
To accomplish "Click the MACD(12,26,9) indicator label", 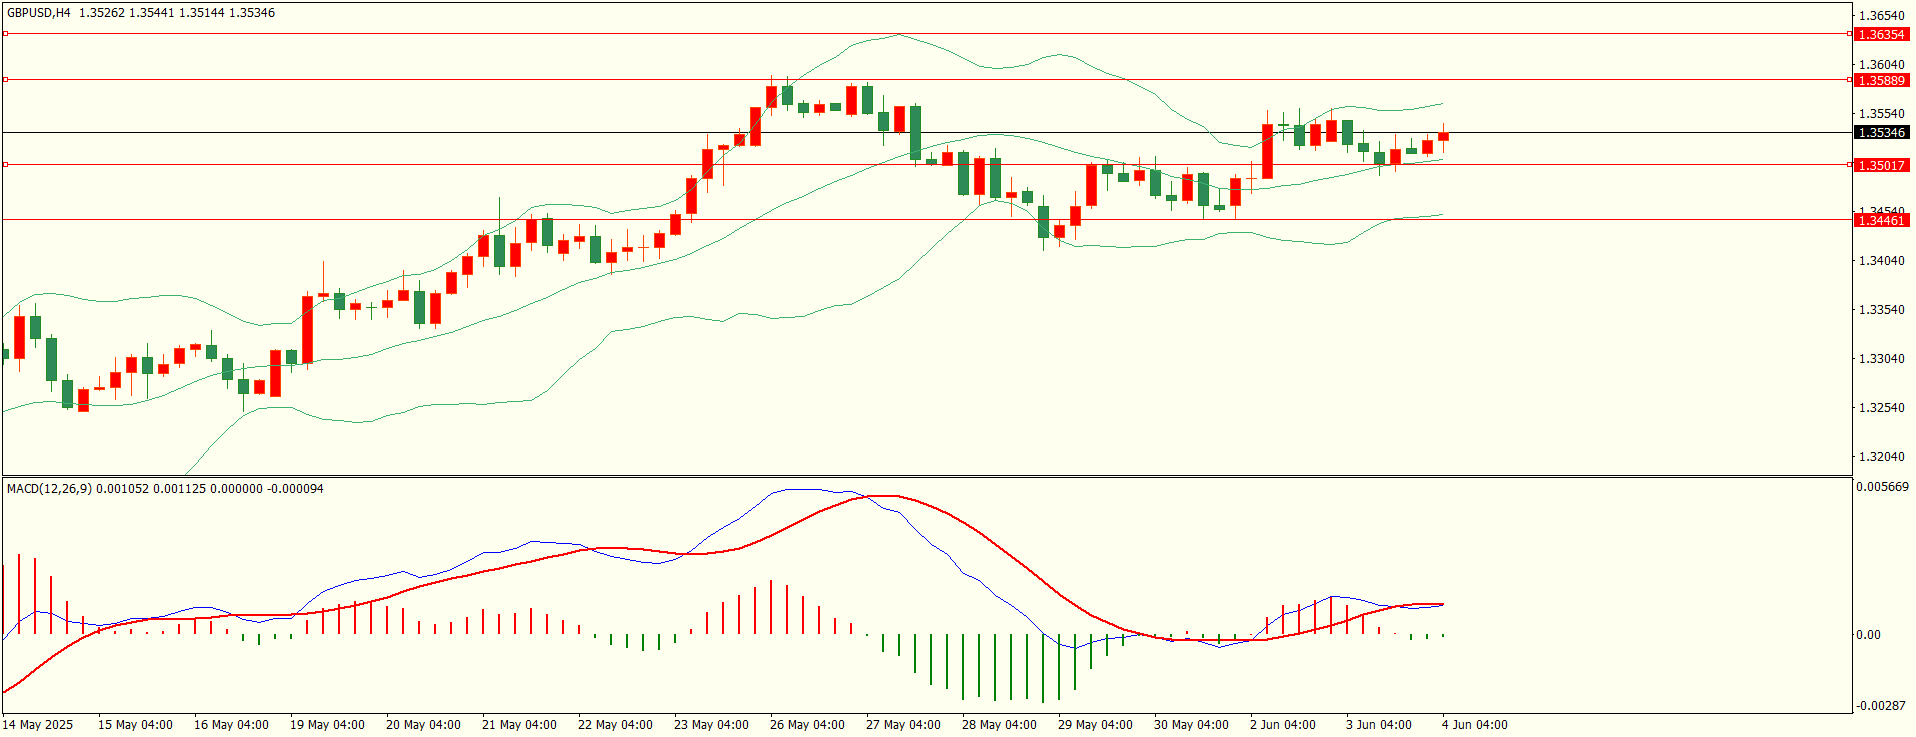I will [x=49, y=489].
